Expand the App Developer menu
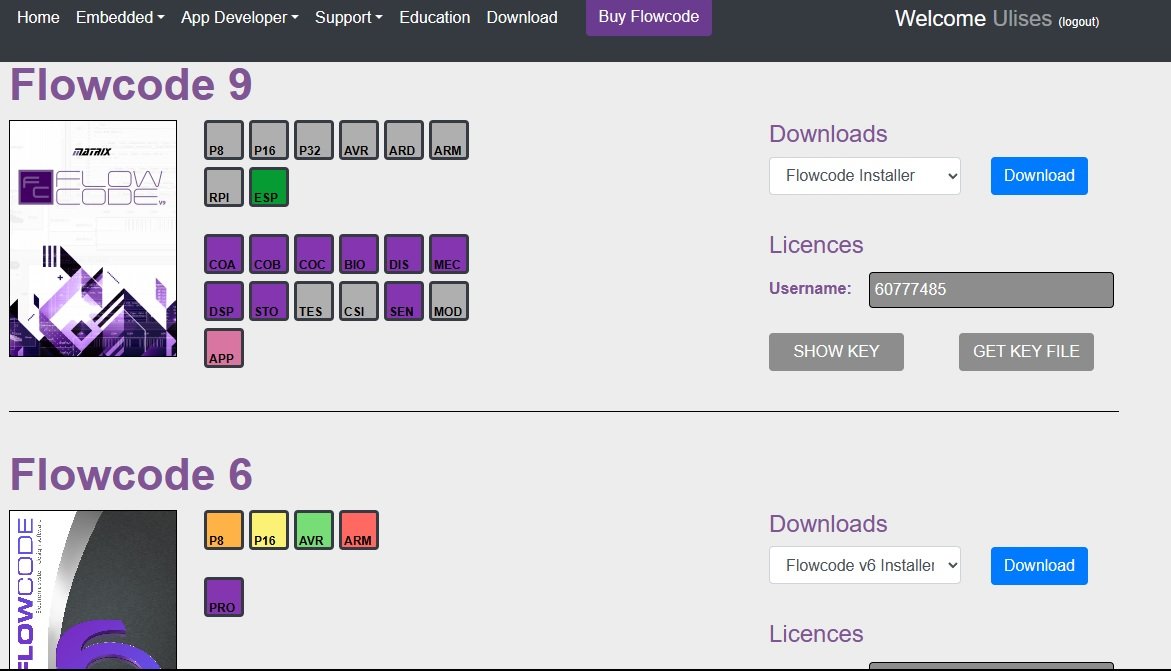This screenshot has height=671, width=1171. [240, 17]
